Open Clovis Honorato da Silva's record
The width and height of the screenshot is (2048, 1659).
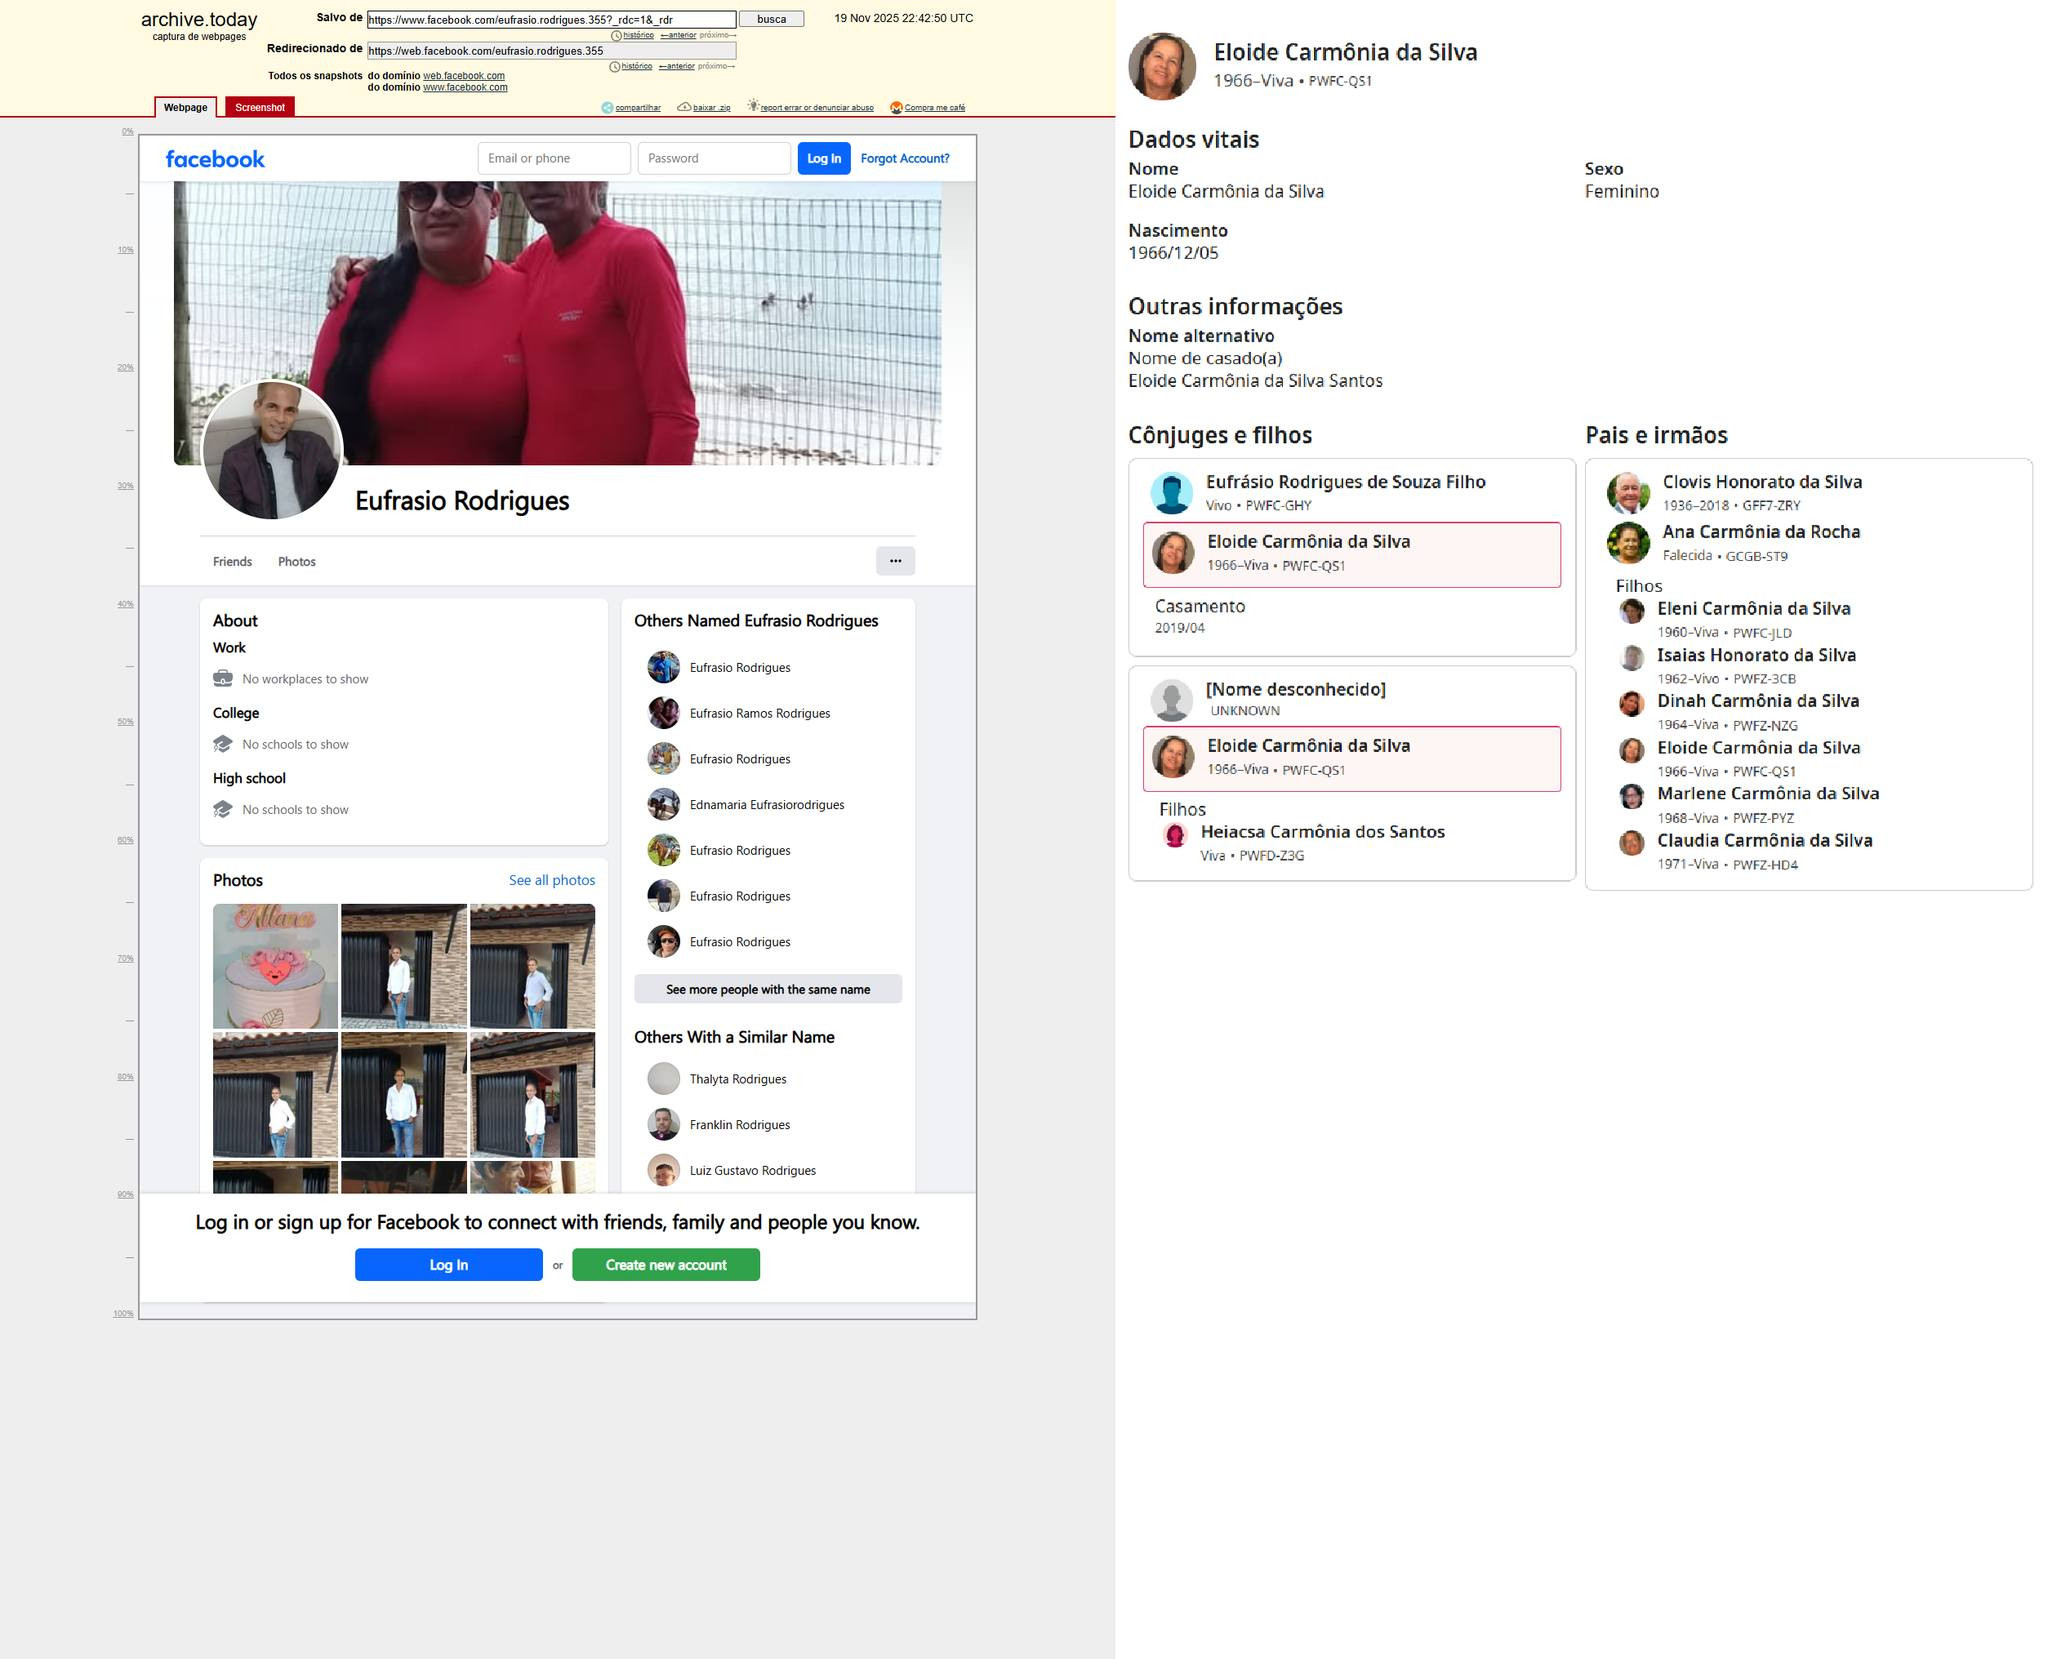(1761, 482)
